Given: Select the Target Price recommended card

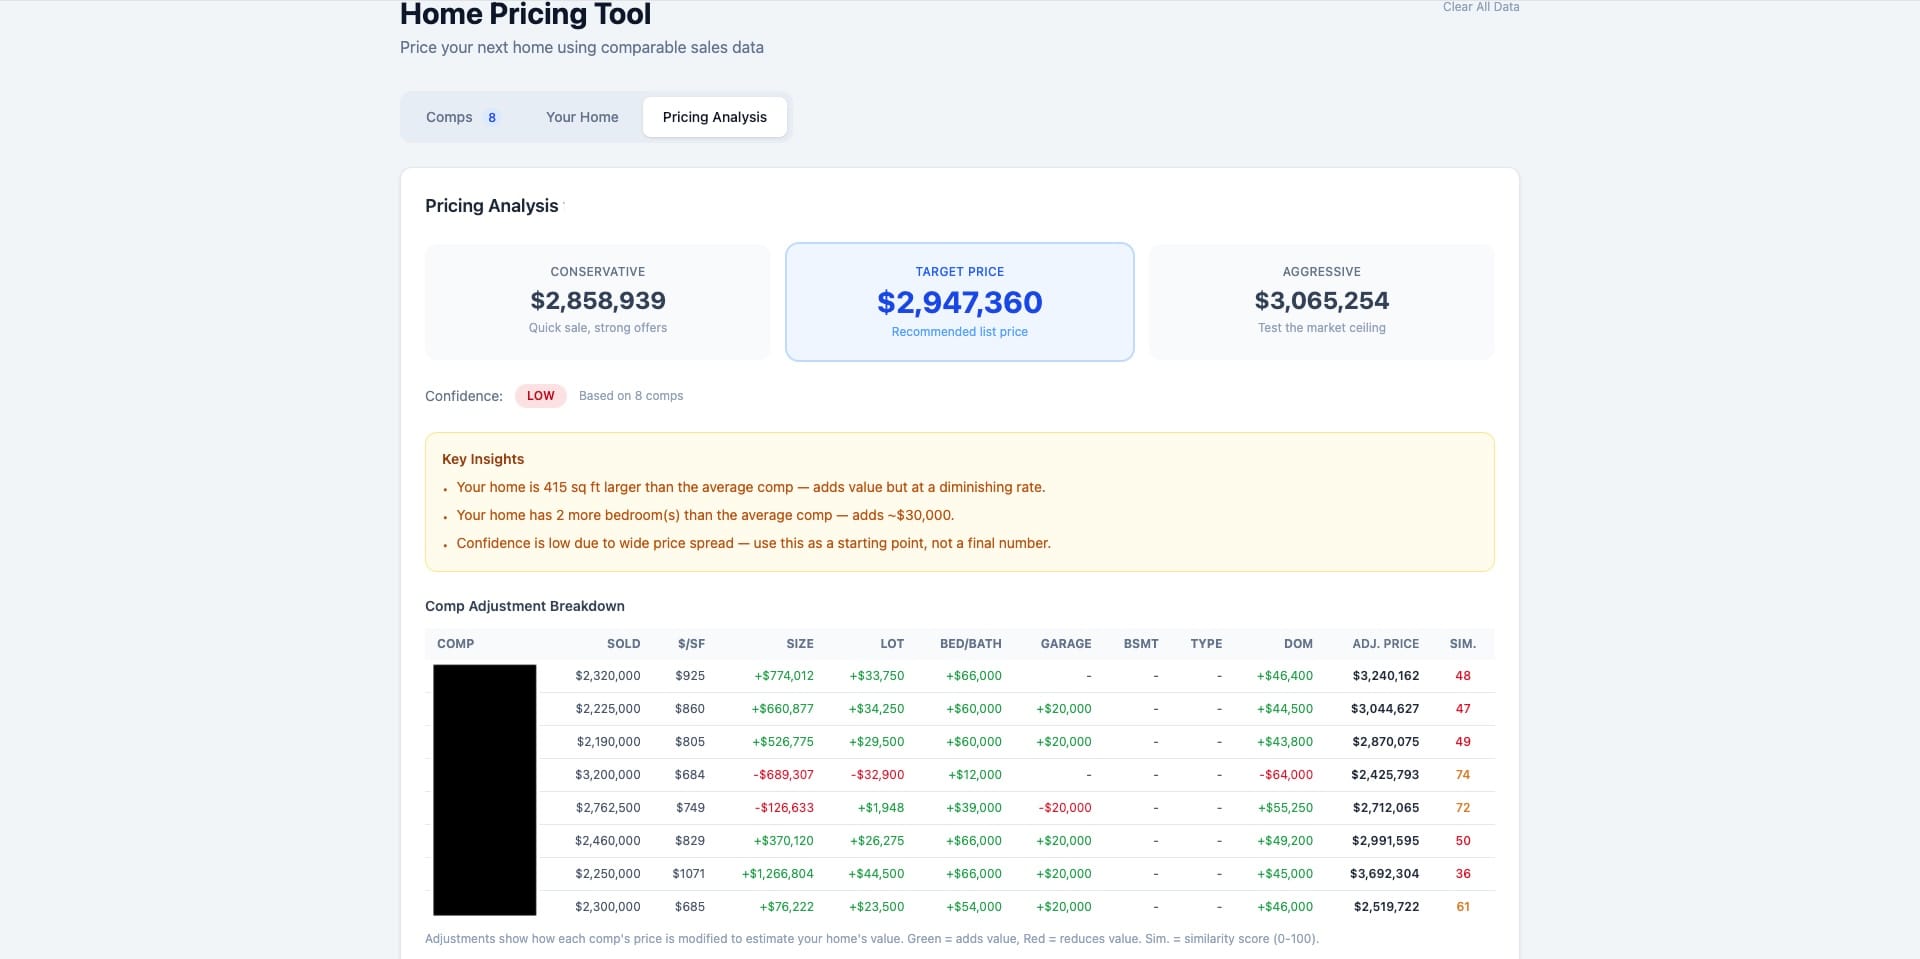Looking at the screenshot, I should [x=959, y=301].
